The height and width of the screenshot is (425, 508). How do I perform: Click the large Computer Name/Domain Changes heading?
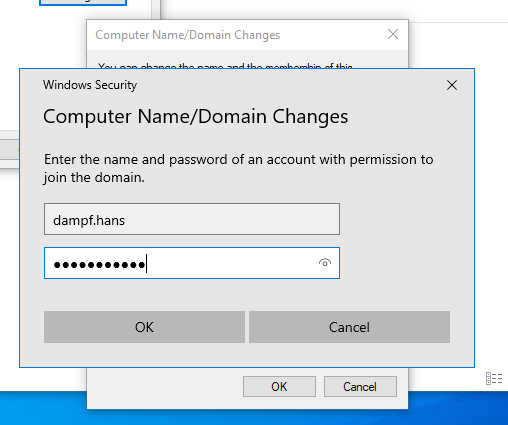click(x=196, y=117)
